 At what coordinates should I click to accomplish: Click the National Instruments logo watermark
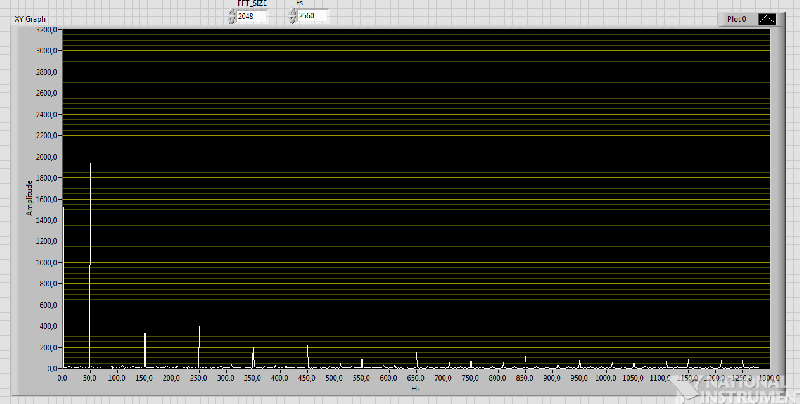735,390
